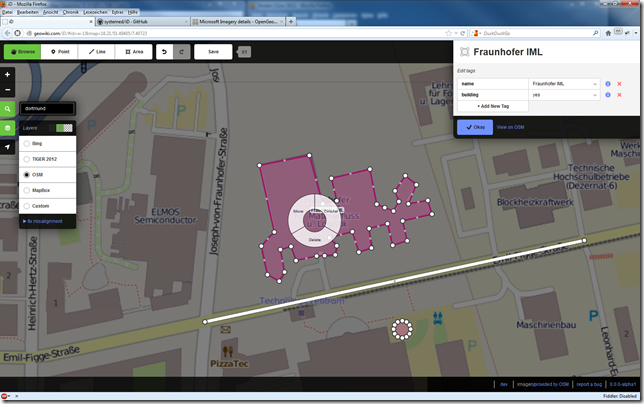Save the map edits
Viewport: 644px width, 404px height.
[x=213, y=52]
